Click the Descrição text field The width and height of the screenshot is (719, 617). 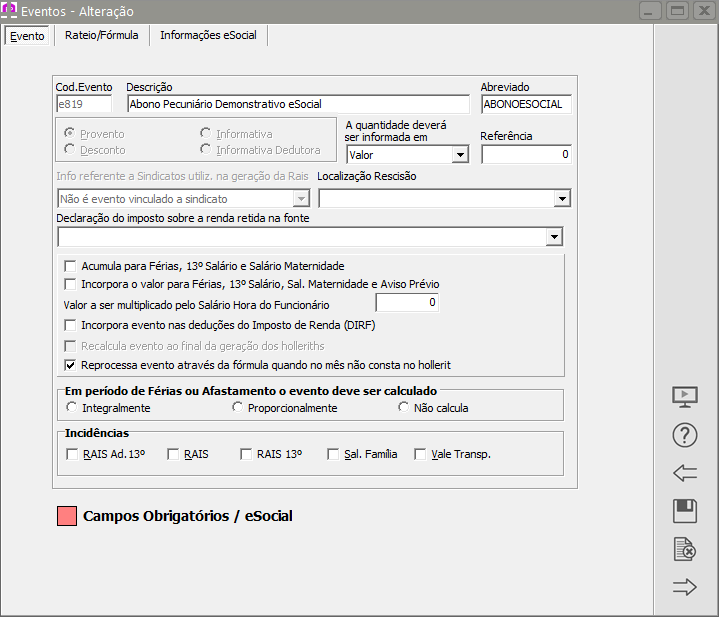(x=297, y=104)
